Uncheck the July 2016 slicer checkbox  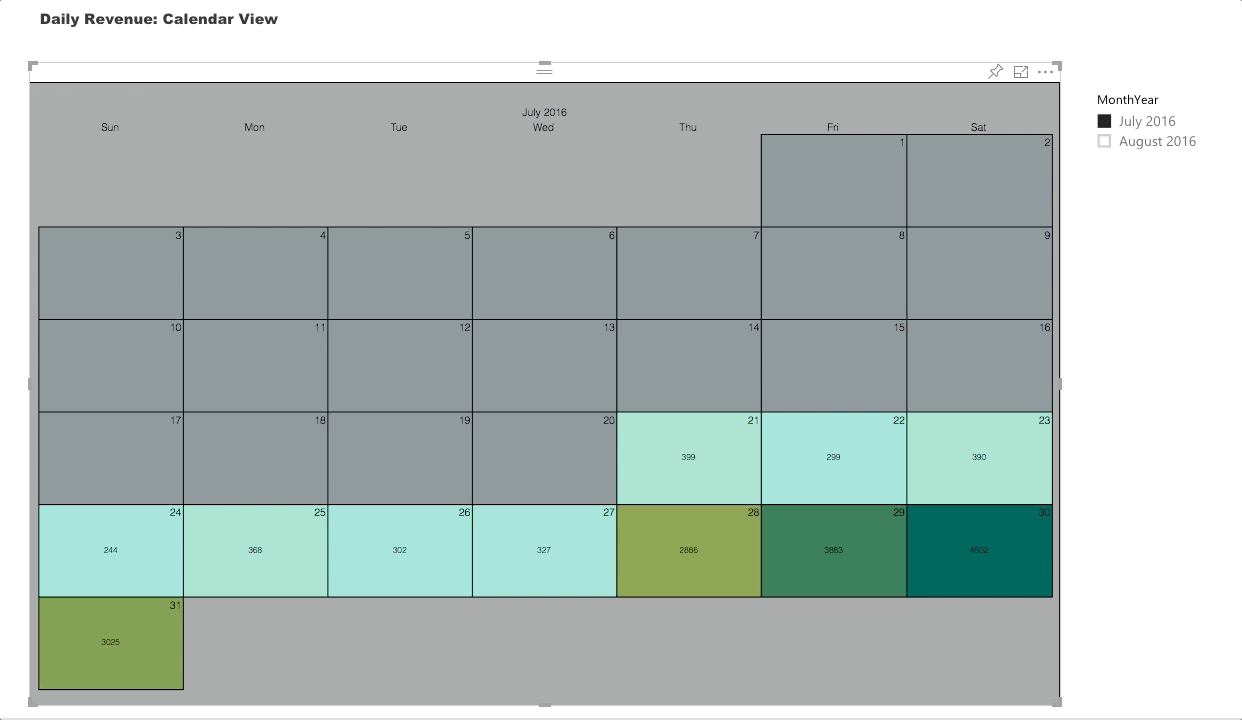[x=1104, y=121]
